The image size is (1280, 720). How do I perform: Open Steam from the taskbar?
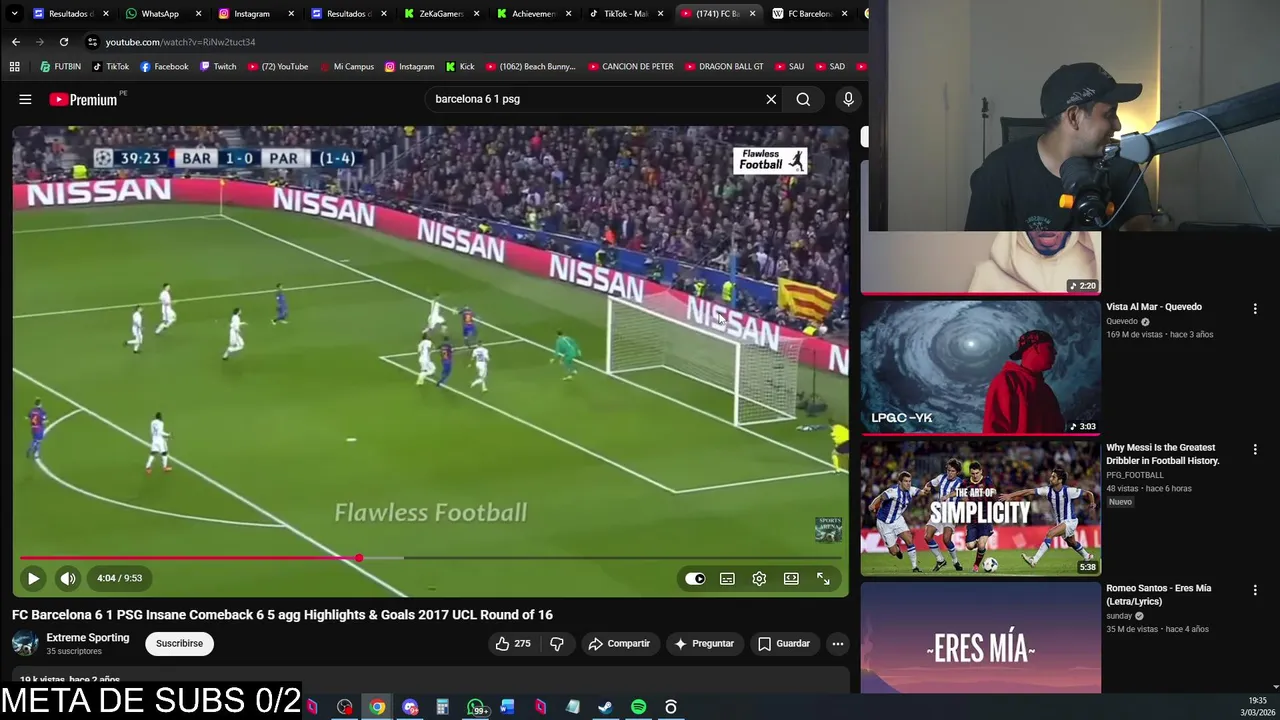coord(605,707)
